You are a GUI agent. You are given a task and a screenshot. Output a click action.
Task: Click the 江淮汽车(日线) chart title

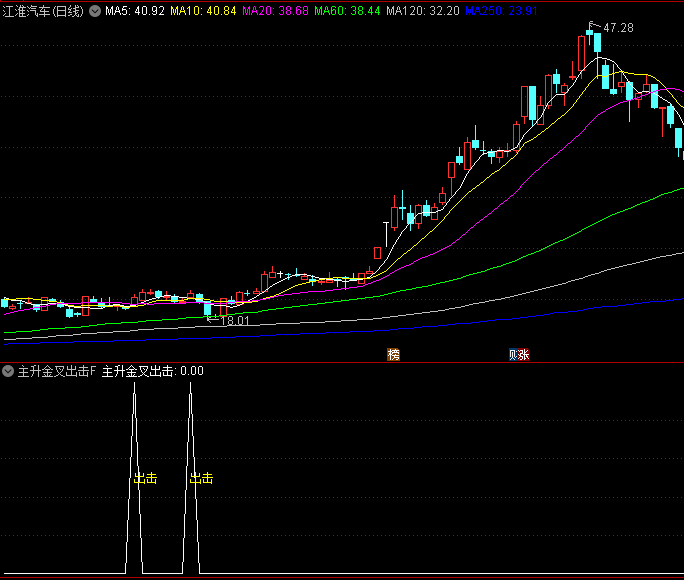[43, 11]
